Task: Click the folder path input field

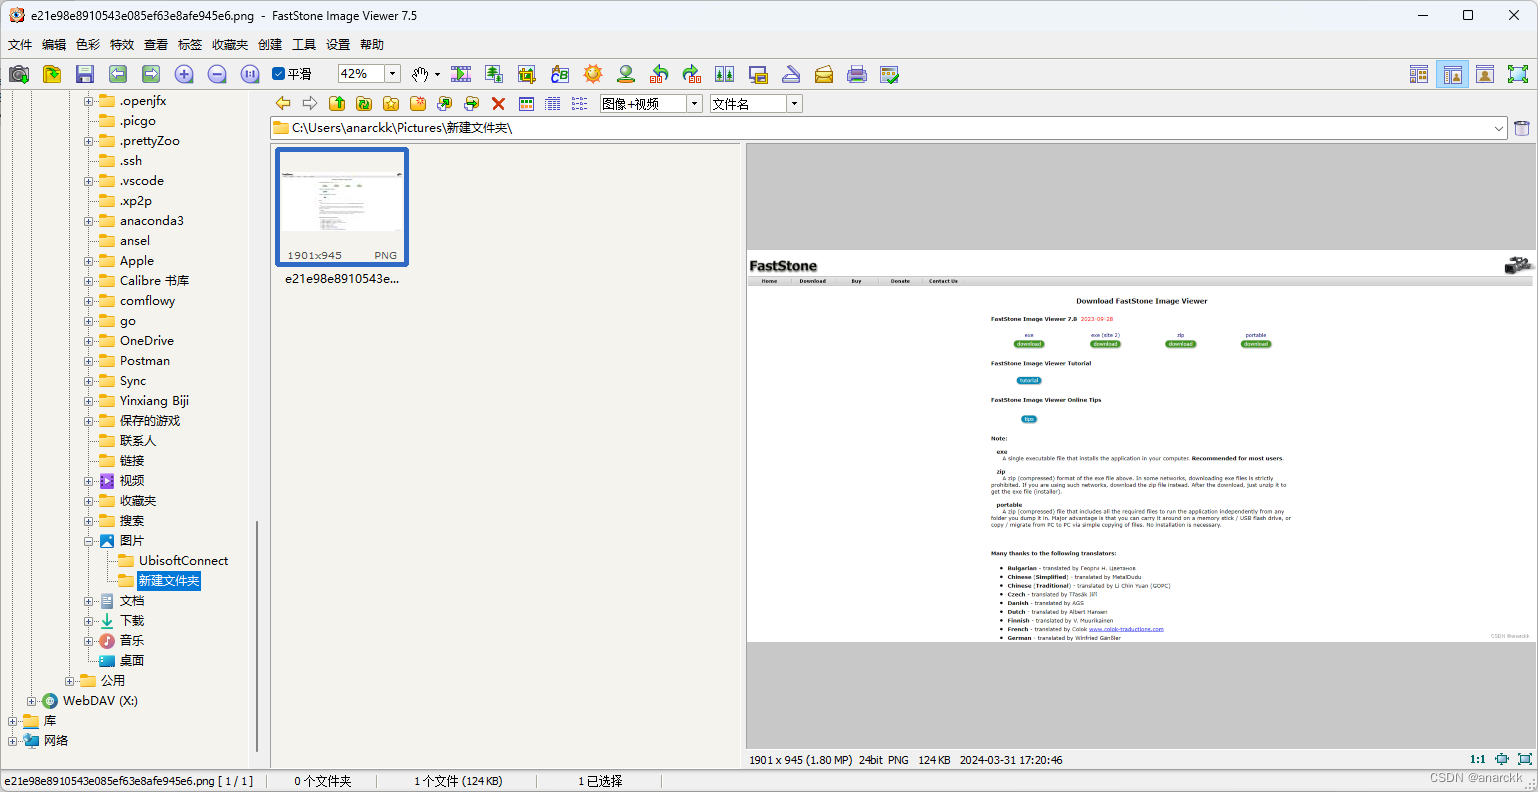Action: click(888, 128)
